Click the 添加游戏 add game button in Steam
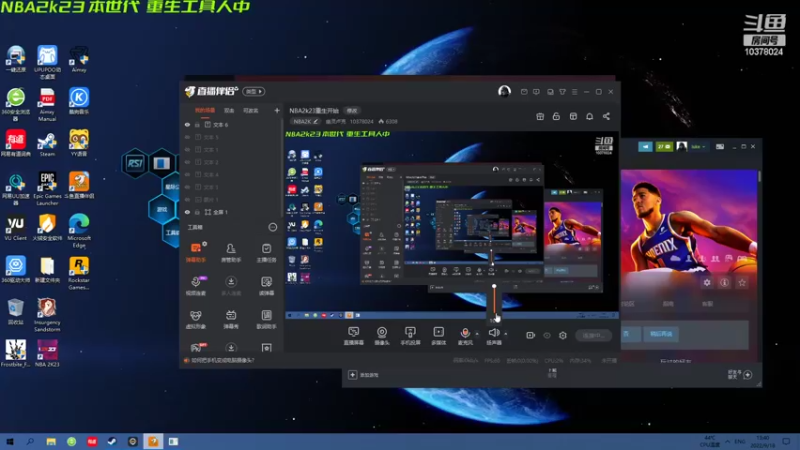Viewport: 800px width, 450px height. coord(364,375)
